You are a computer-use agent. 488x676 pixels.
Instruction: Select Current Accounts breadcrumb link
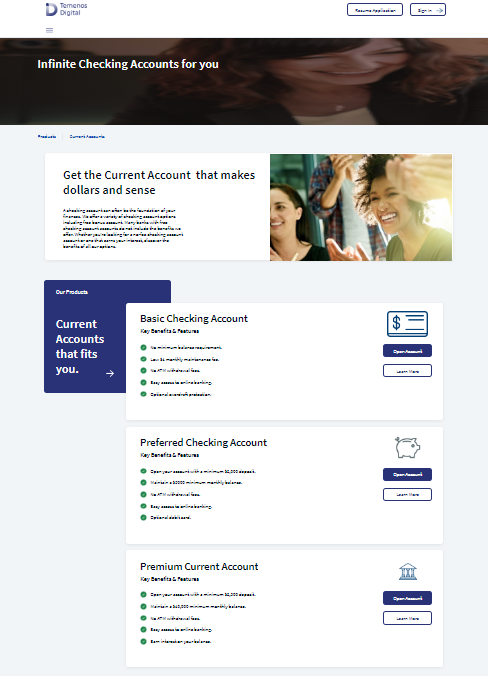coord(87,137)
